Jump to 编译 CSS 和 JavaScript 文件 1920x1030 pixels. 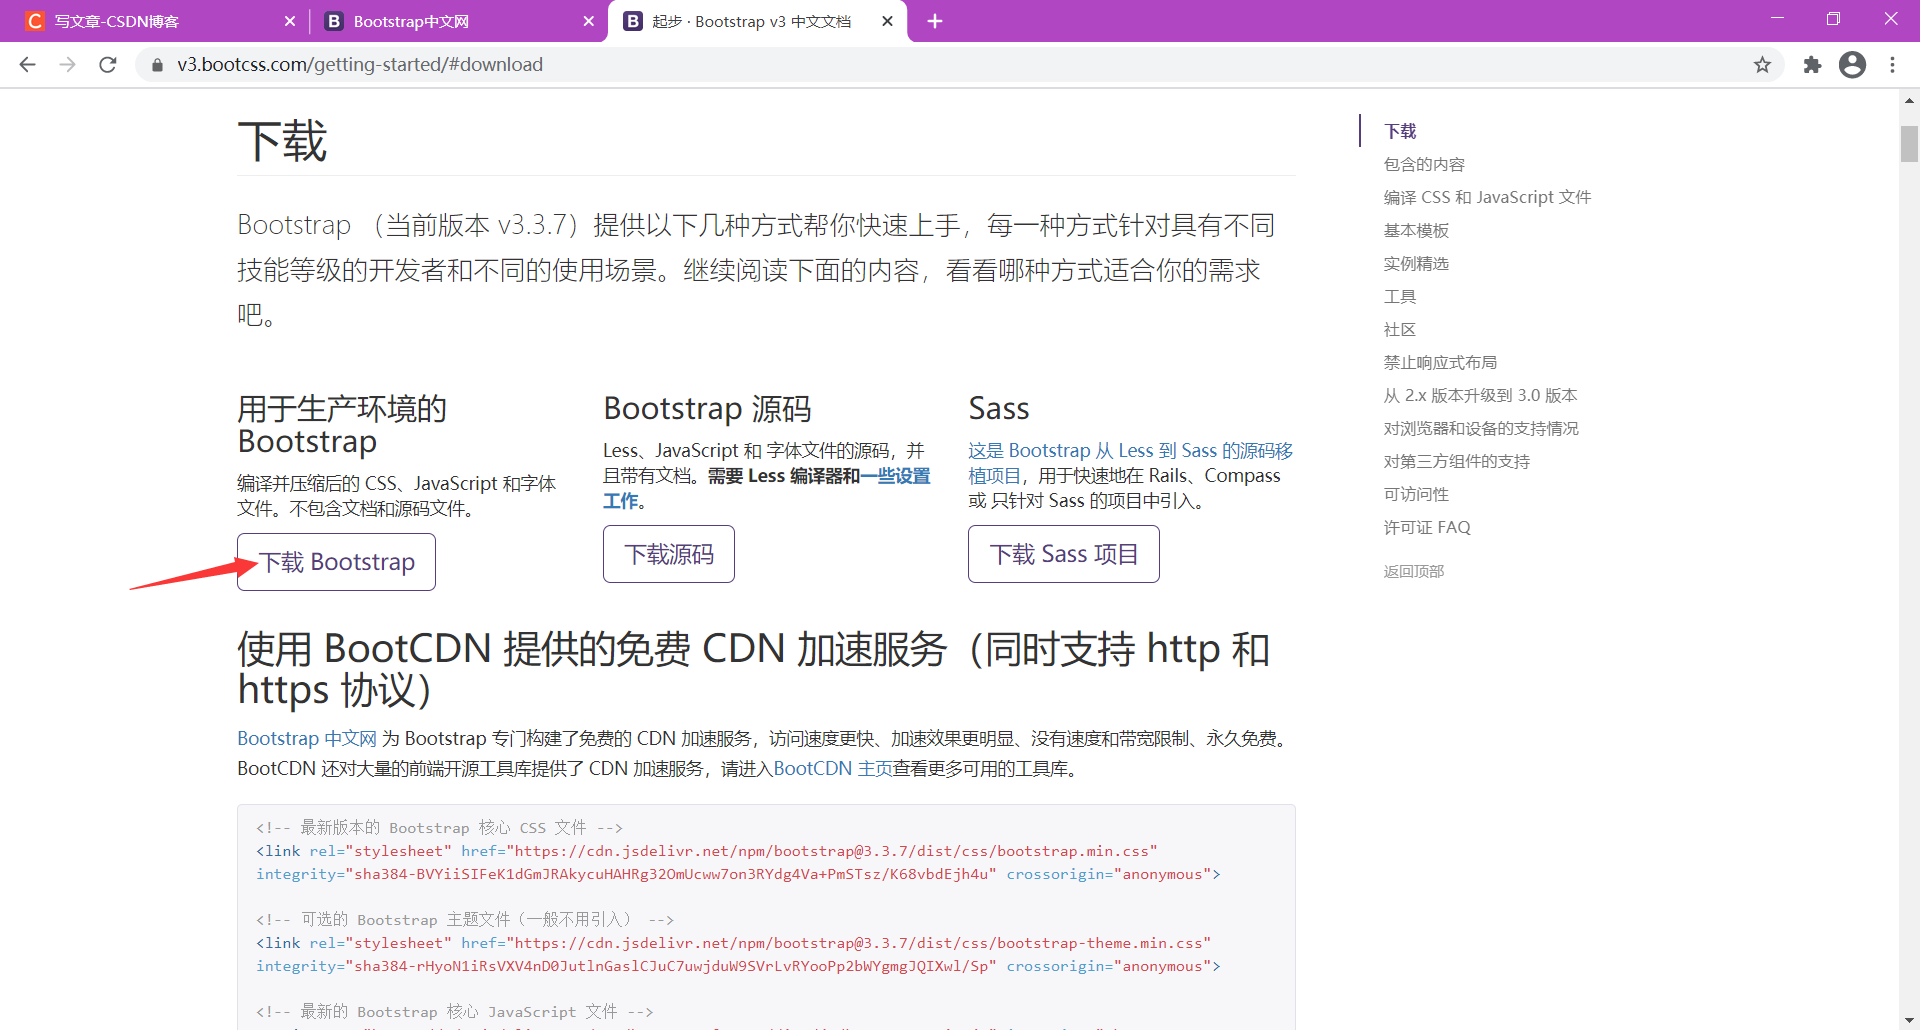pyautogui.click(x=1487, y=197)
